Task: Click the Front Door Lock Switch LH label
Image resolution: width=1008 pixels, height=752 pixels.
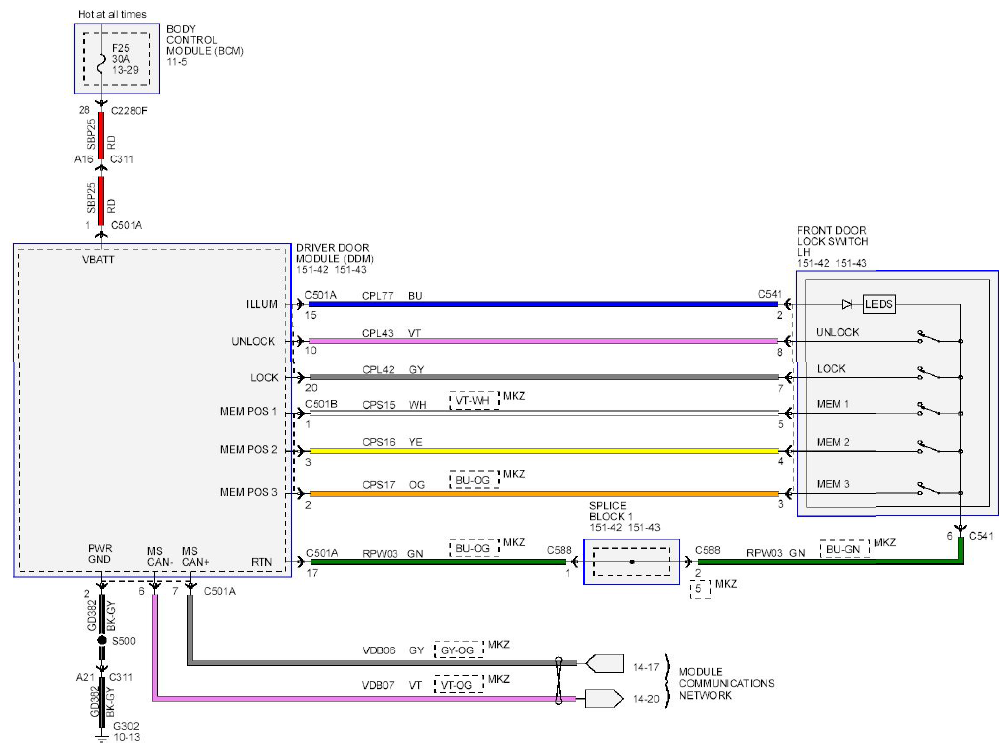Action: pyautogui.click(x=832, y=241)
